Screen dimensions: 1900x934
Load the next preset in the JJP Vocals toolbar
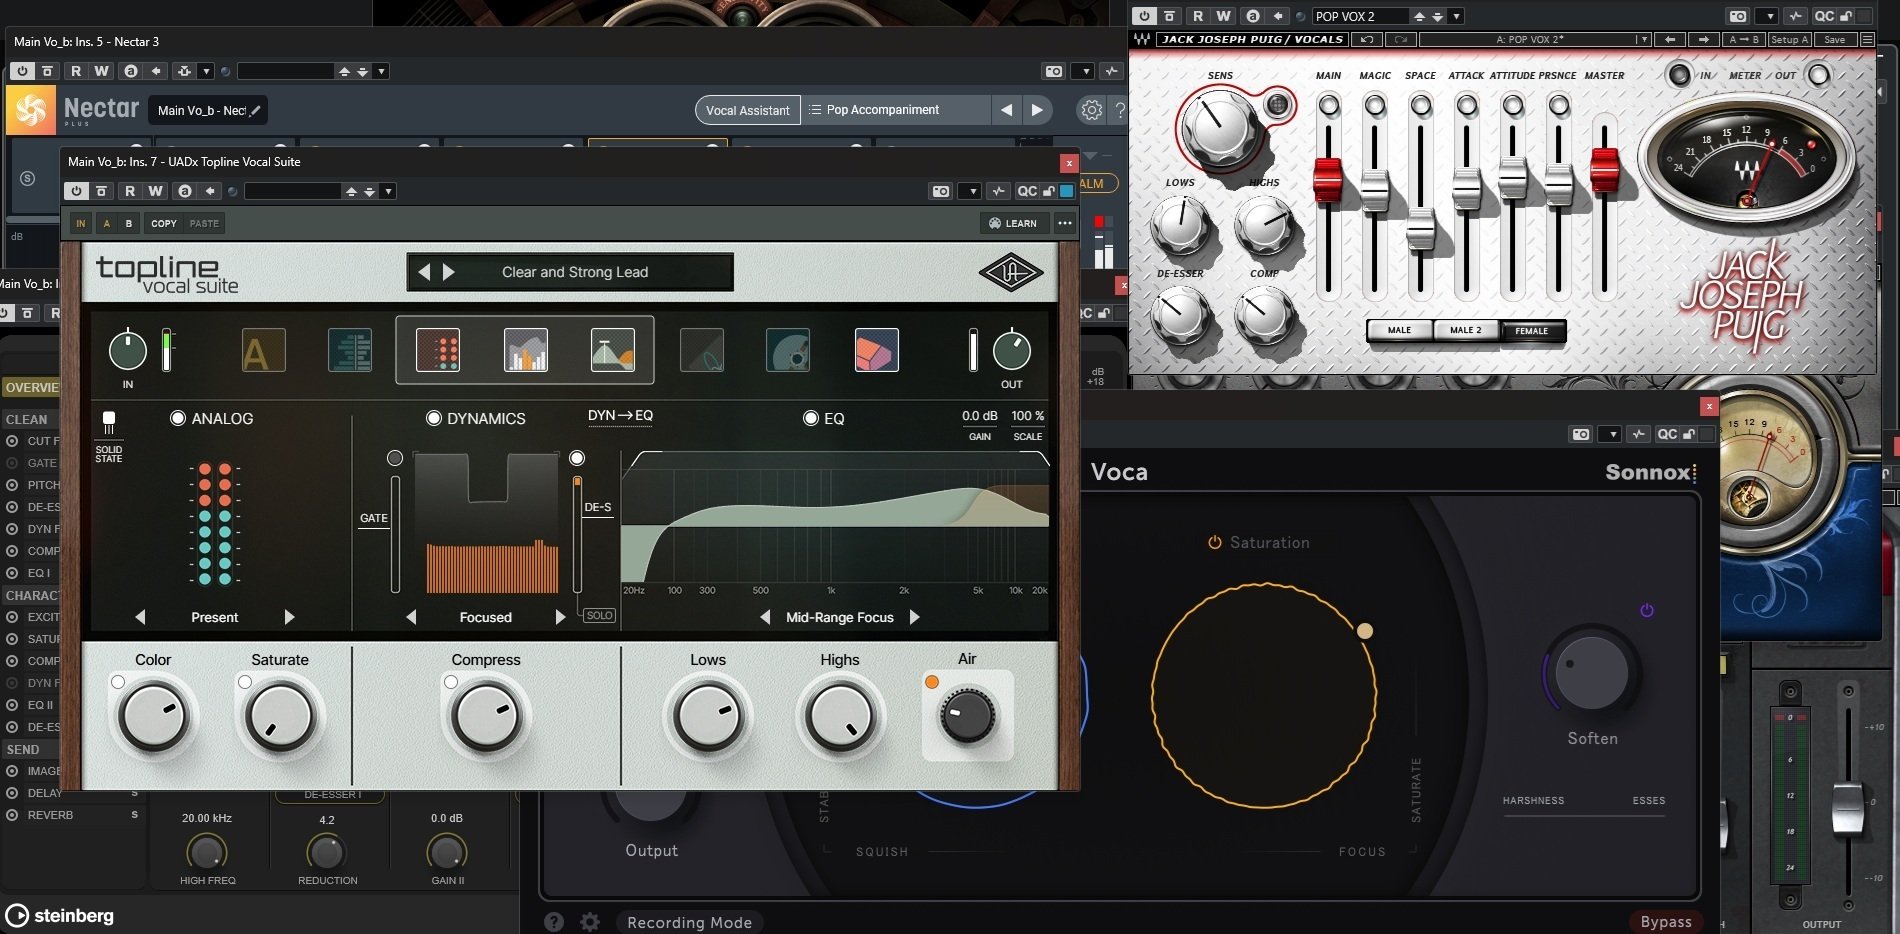click(x=1704, y=40)
